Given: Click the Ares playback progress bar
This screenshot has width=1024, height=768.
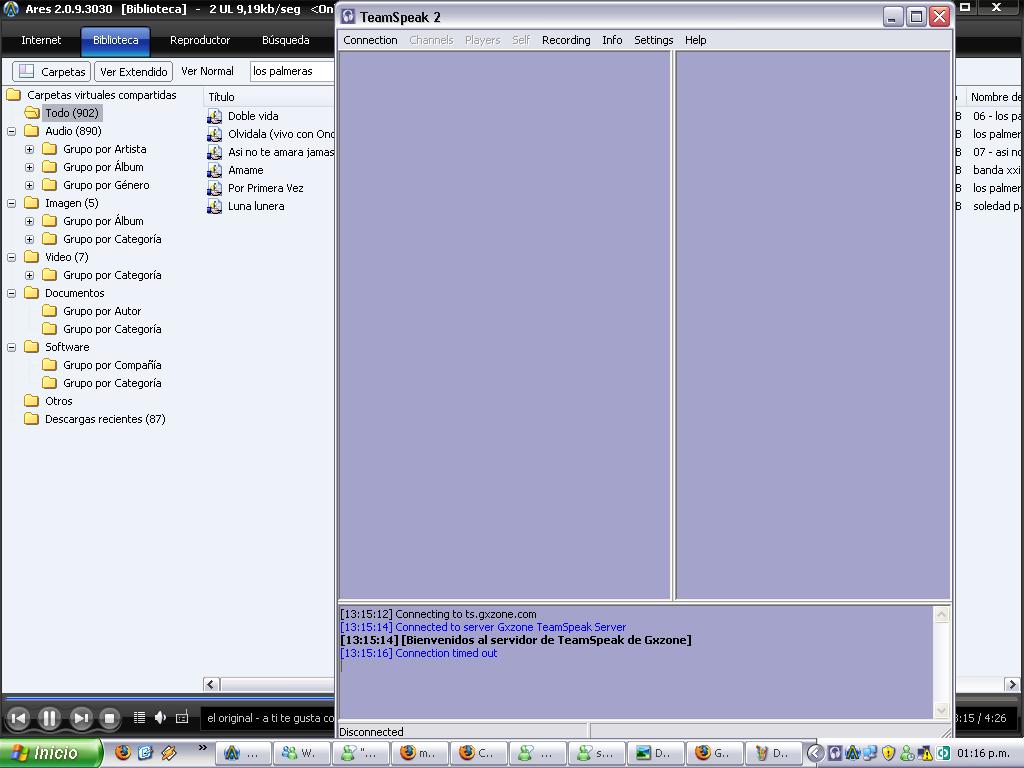Looking at the screenshot, I should [x=170, y=699].
